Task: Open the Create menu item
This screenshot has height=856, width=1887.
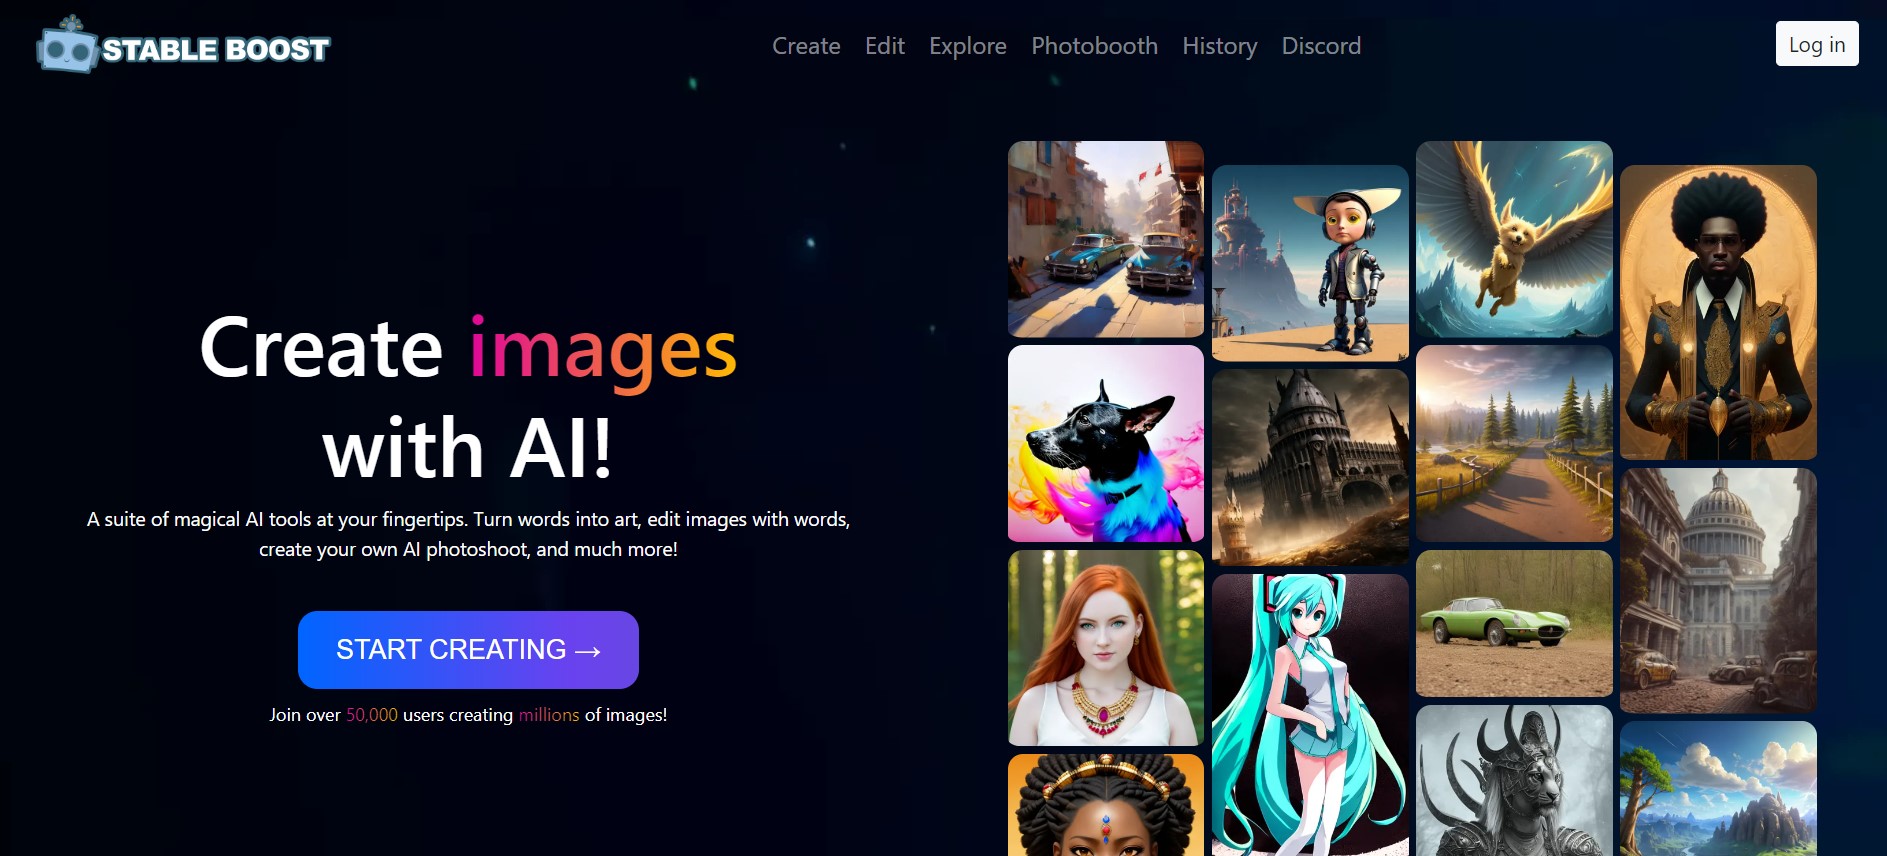Action: point(806,46)
